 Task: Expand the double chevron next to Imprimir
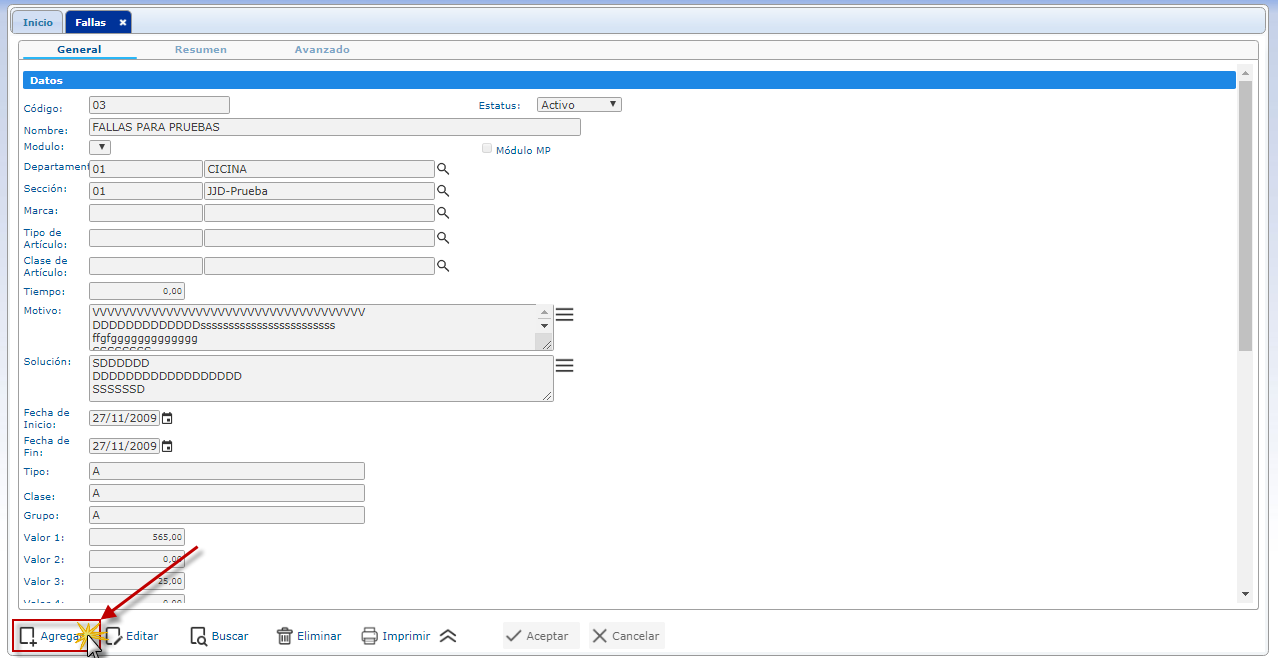point(448,636)
